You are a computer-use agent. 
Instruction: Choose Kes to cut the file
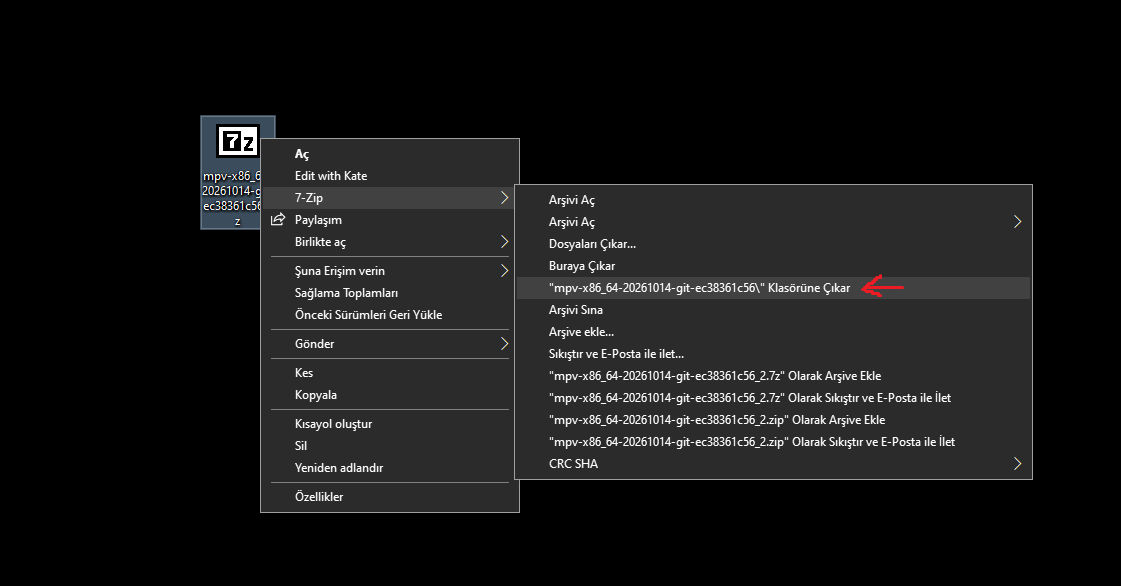[x=390, y=373]
